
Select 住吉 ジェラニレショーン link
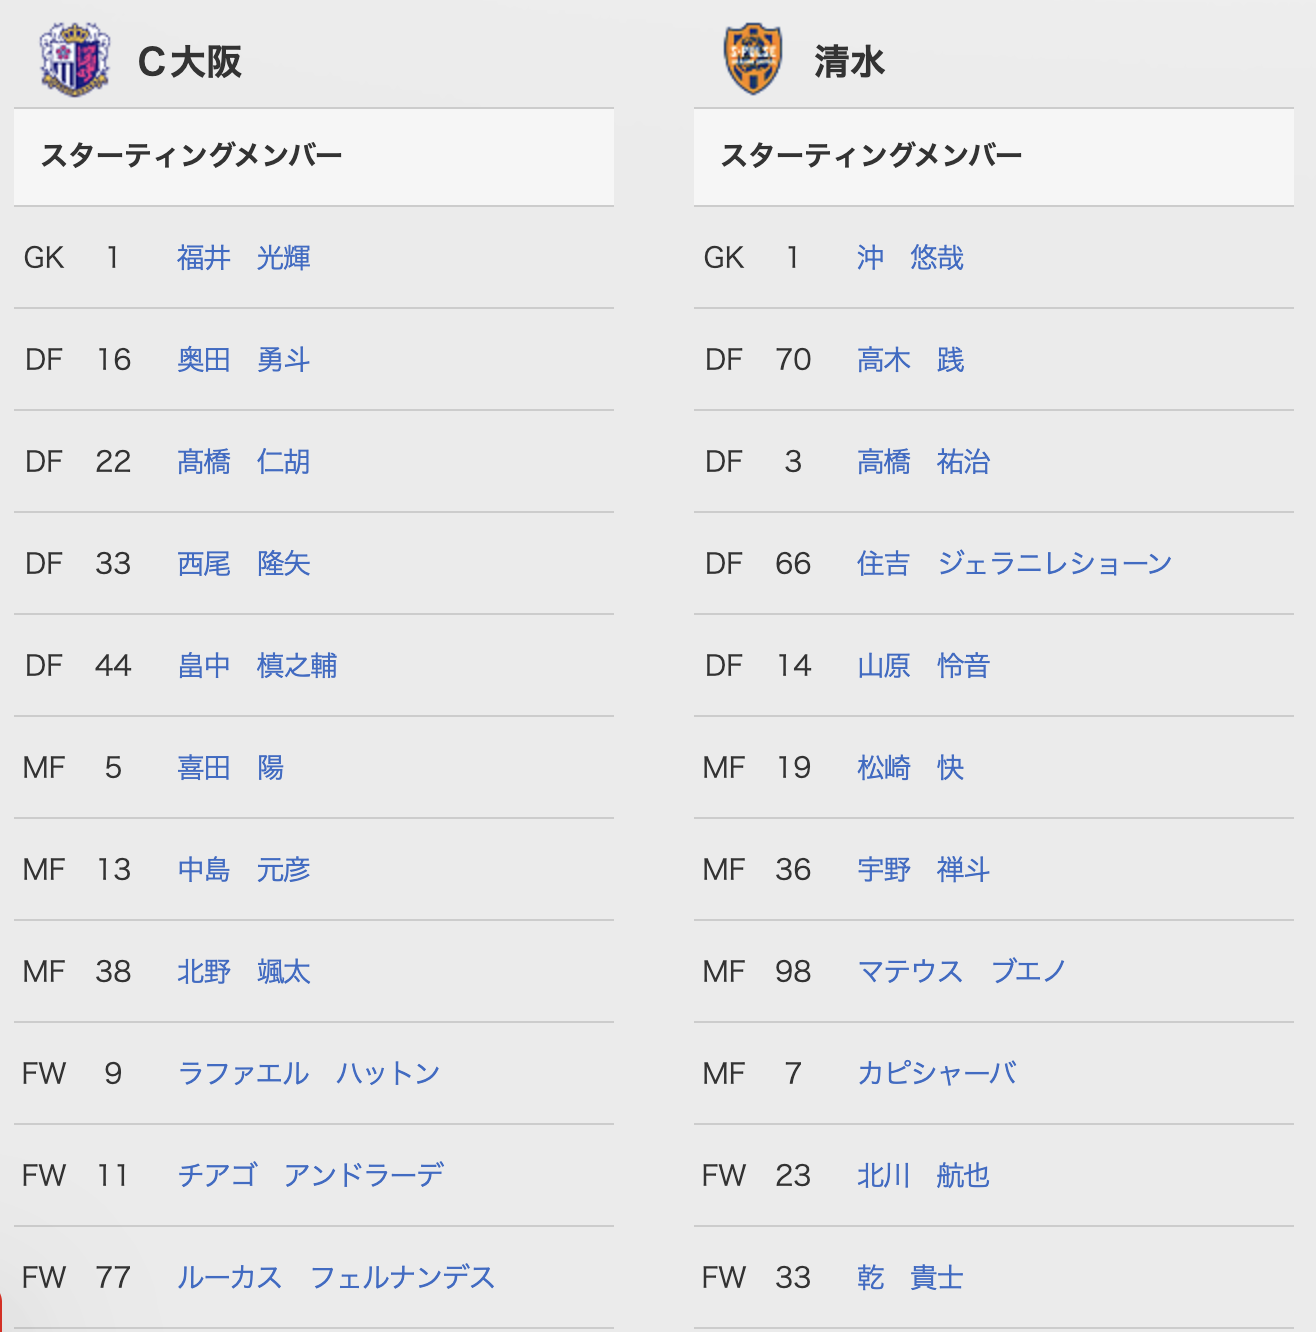[x=1015, y=564]
